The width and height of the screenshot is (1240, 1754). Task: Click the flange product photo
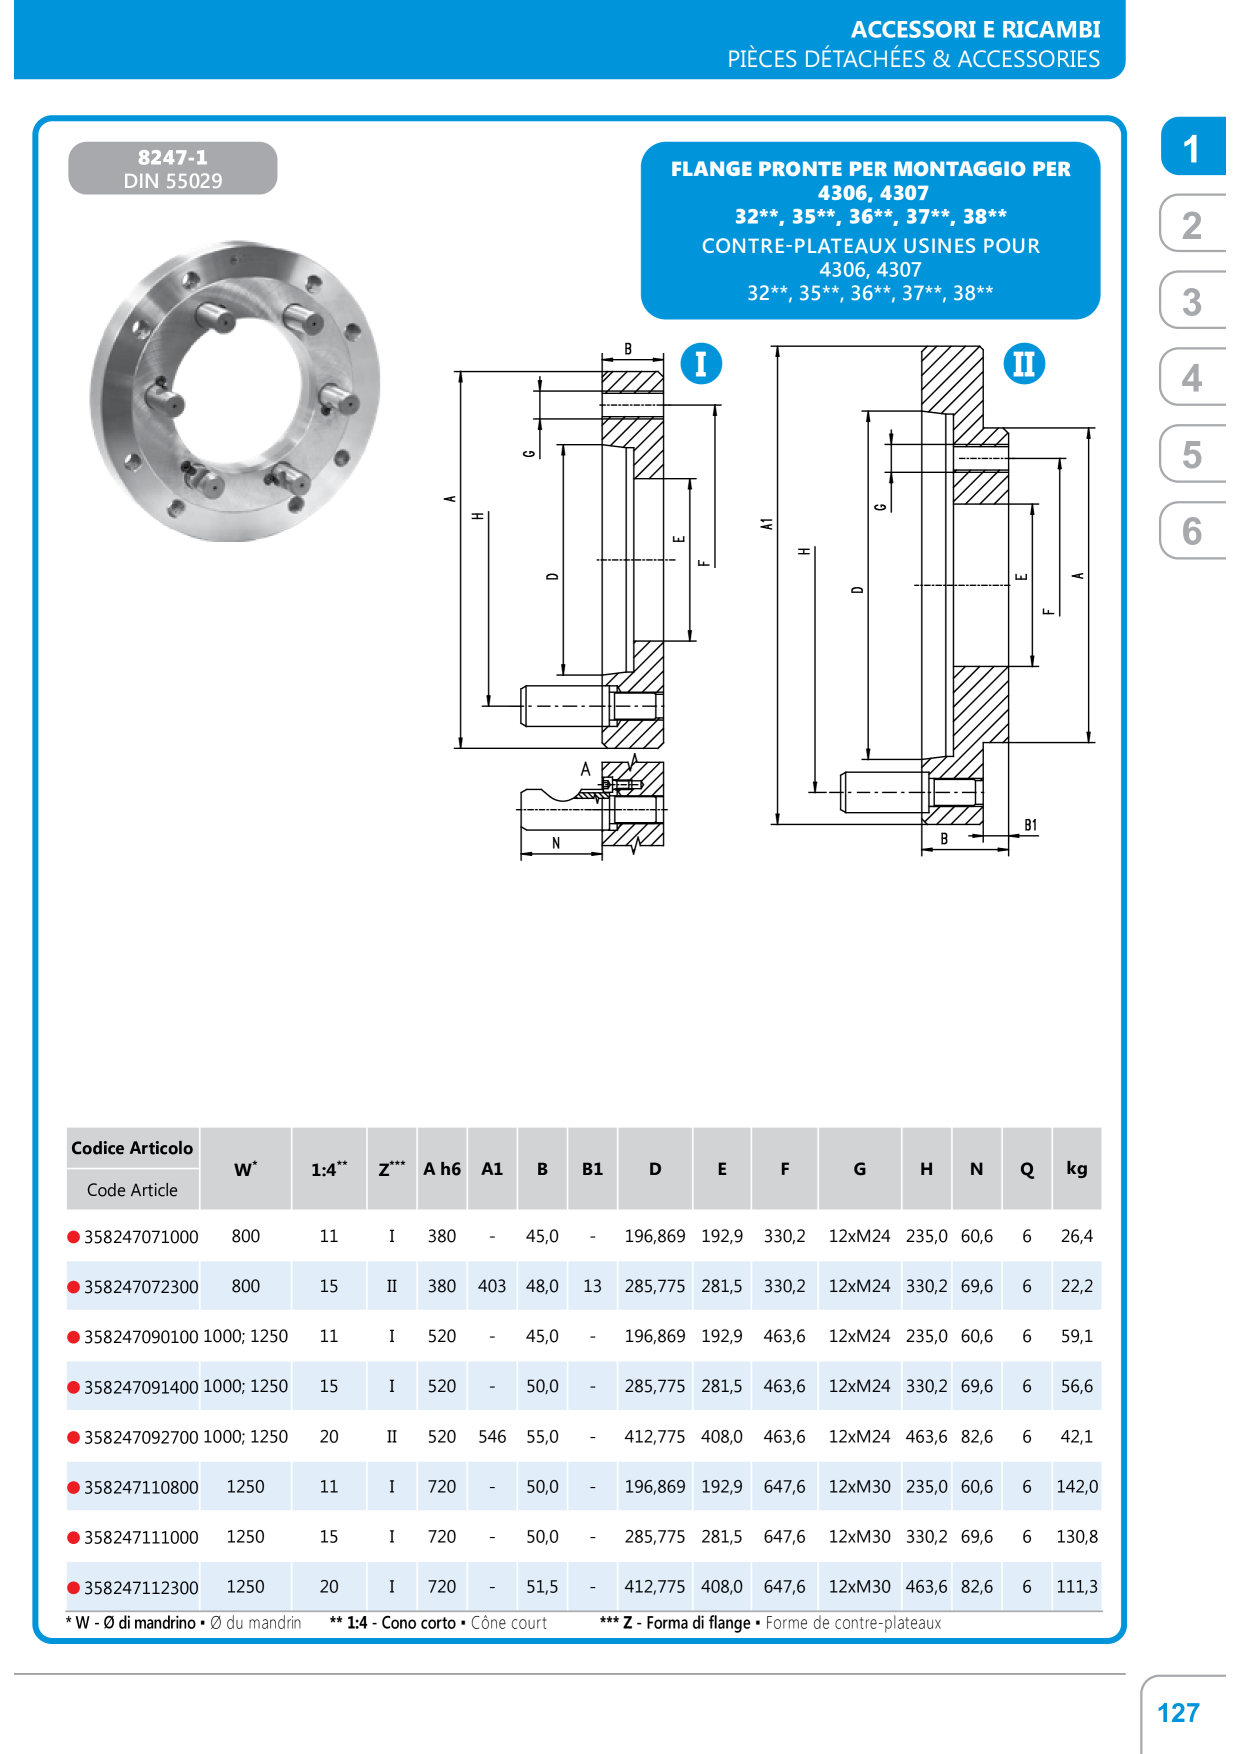pos(235,391)
